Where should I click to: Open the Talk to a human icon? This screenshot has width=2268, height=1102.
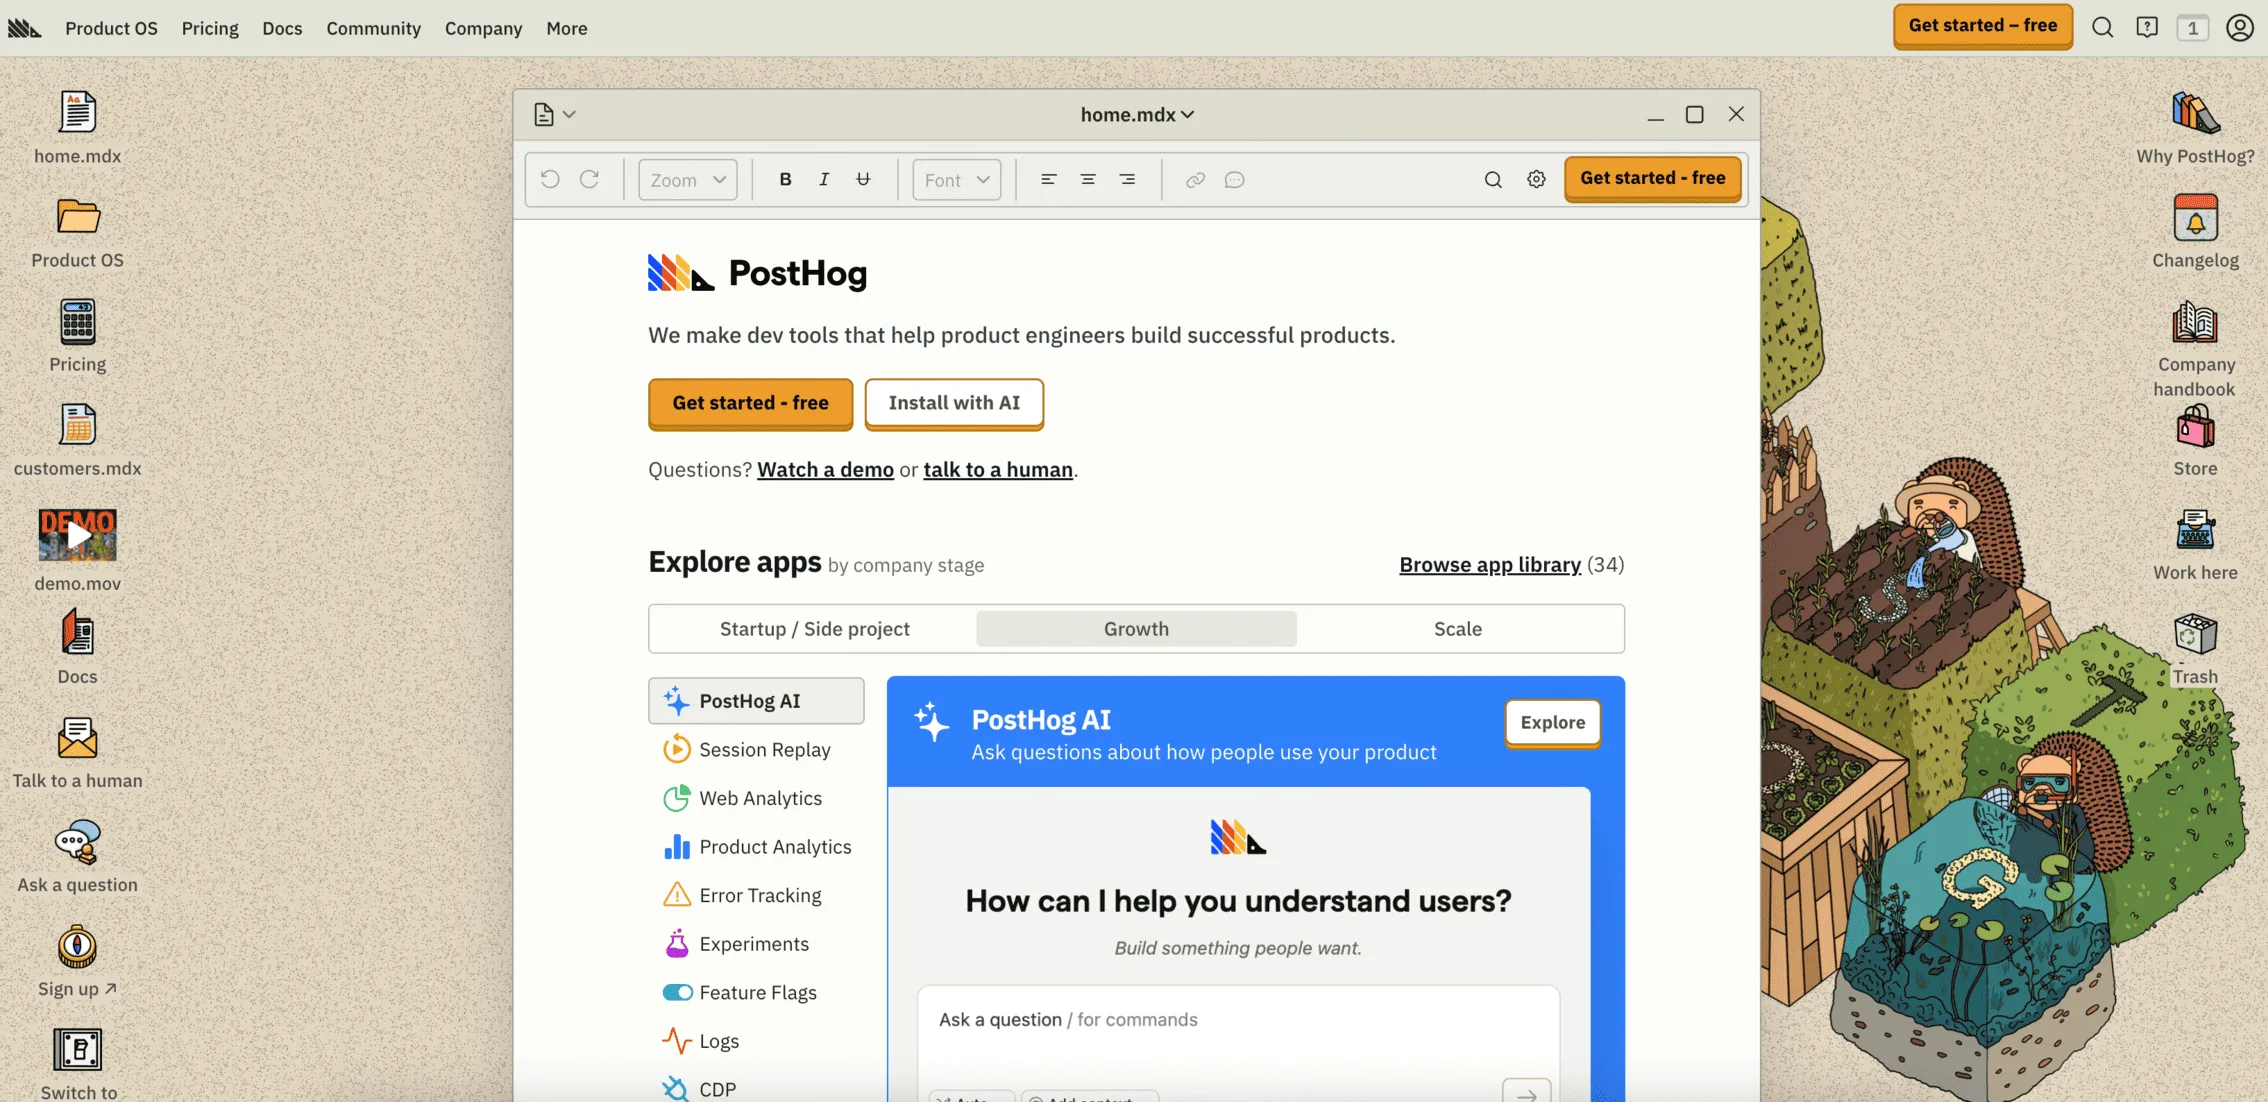coord(77,738)
